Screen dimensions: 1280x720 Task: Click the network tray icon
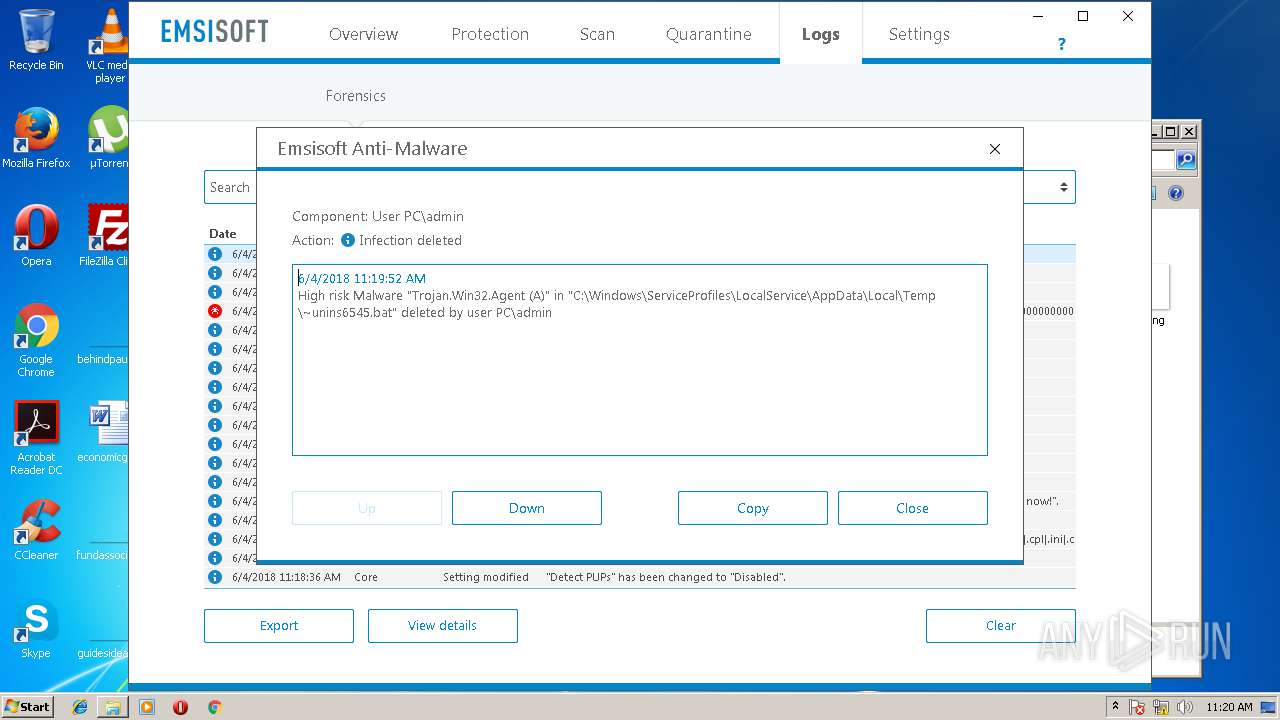(1161, 707)
